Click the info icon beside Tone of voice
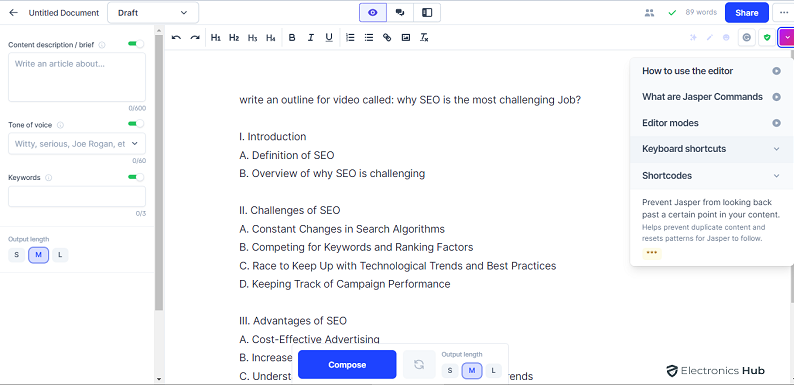 pyautogui.click(x=60, y=125)
